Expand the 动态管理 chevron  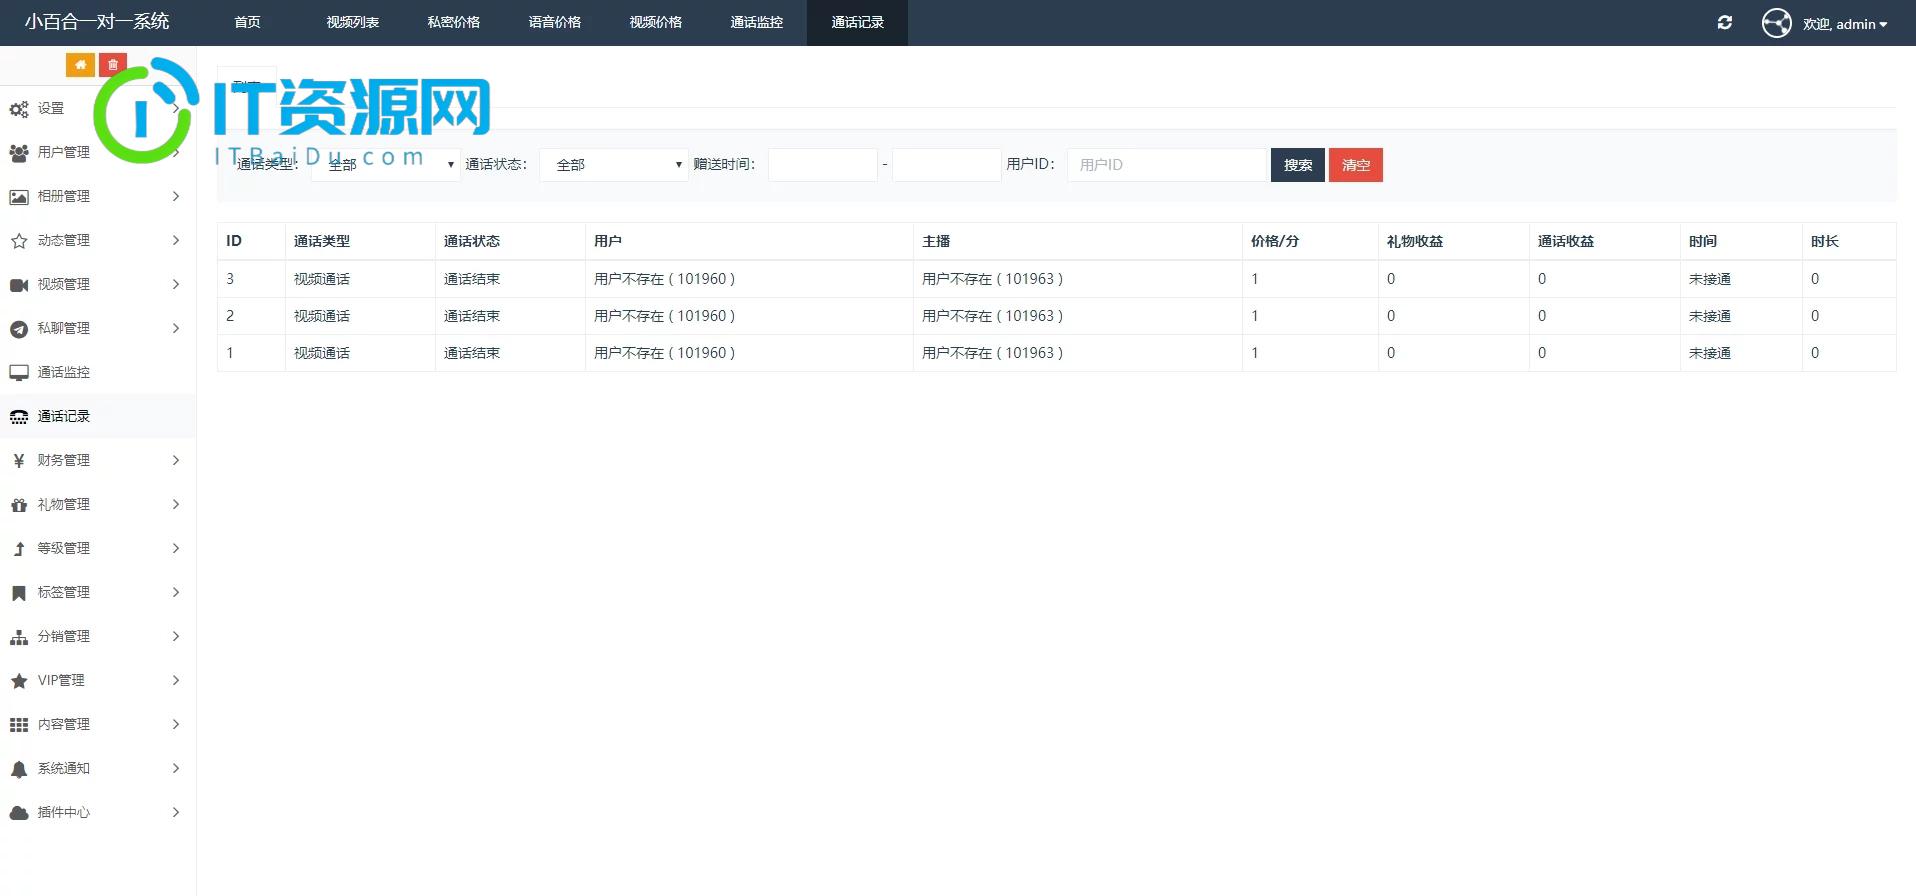(x=176, y=240)
